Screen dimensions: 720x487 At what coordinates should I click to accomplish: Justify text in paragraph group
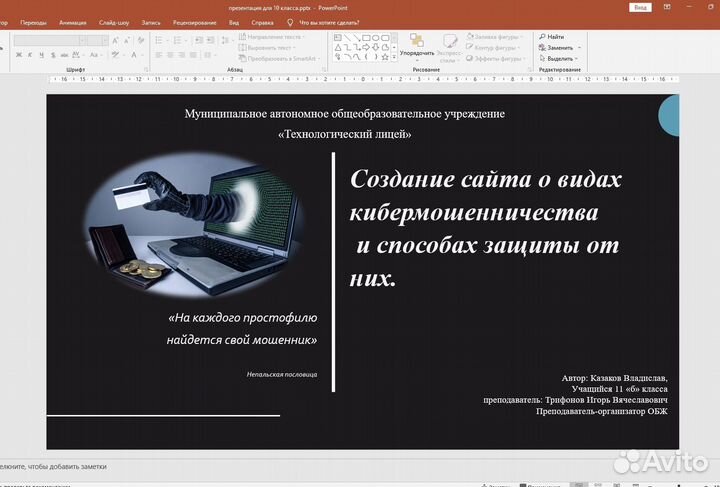click(x=193, y=55)
